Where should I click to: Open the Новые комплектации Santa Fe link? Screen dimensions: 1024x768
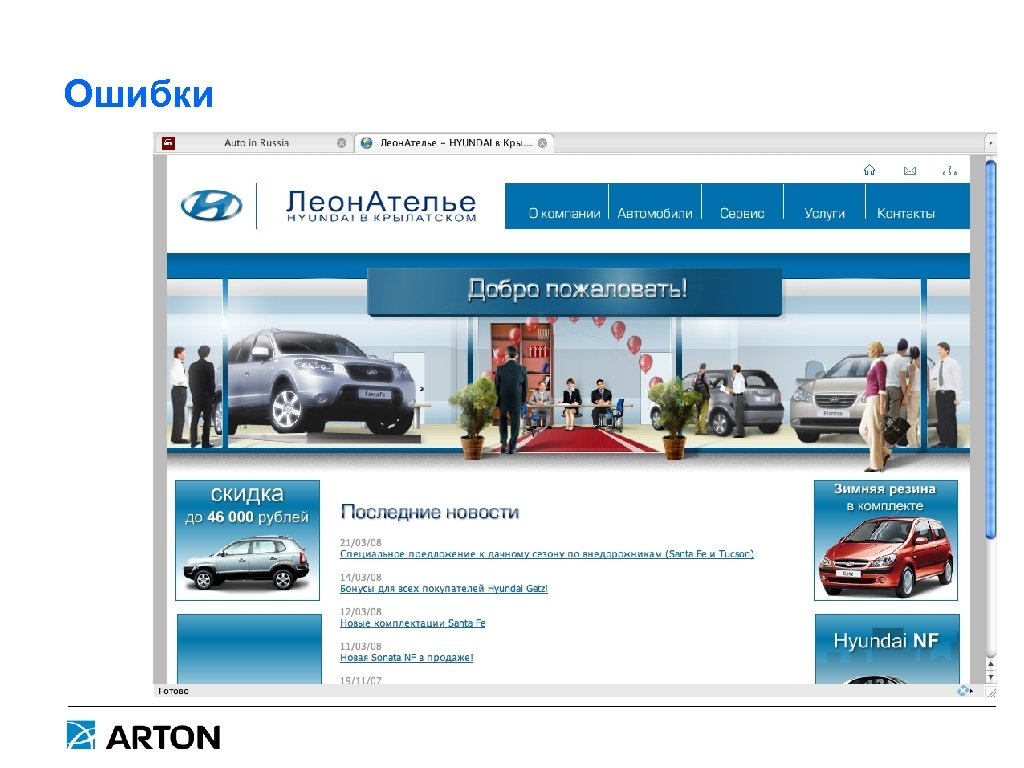coord(412,623)
